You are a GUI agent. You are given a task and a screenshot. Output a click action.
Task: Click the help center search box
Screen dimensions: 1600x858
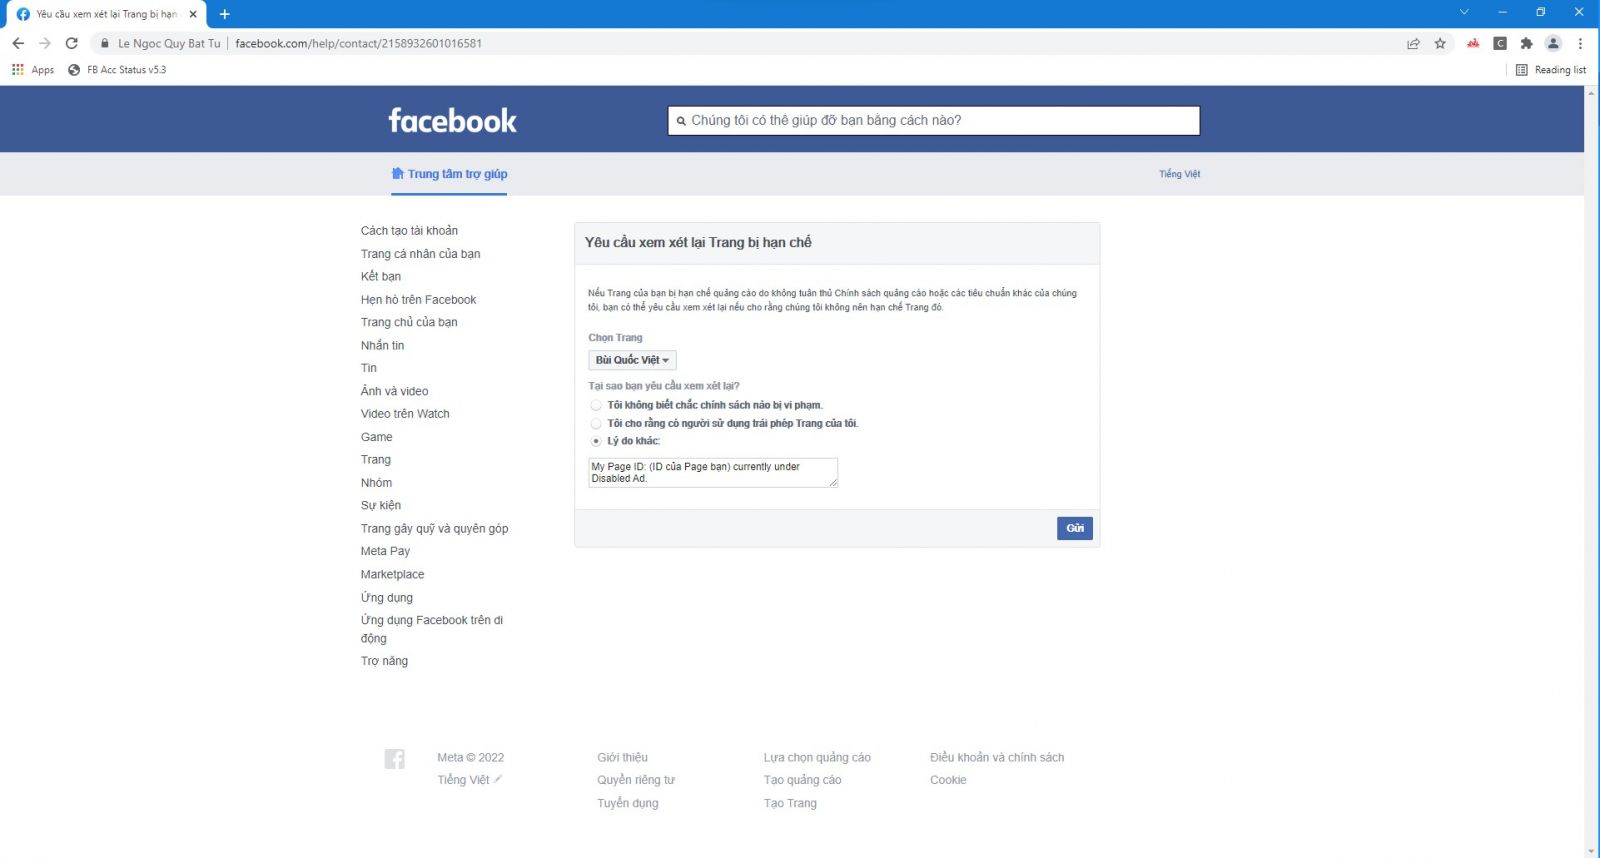(934, 121)
